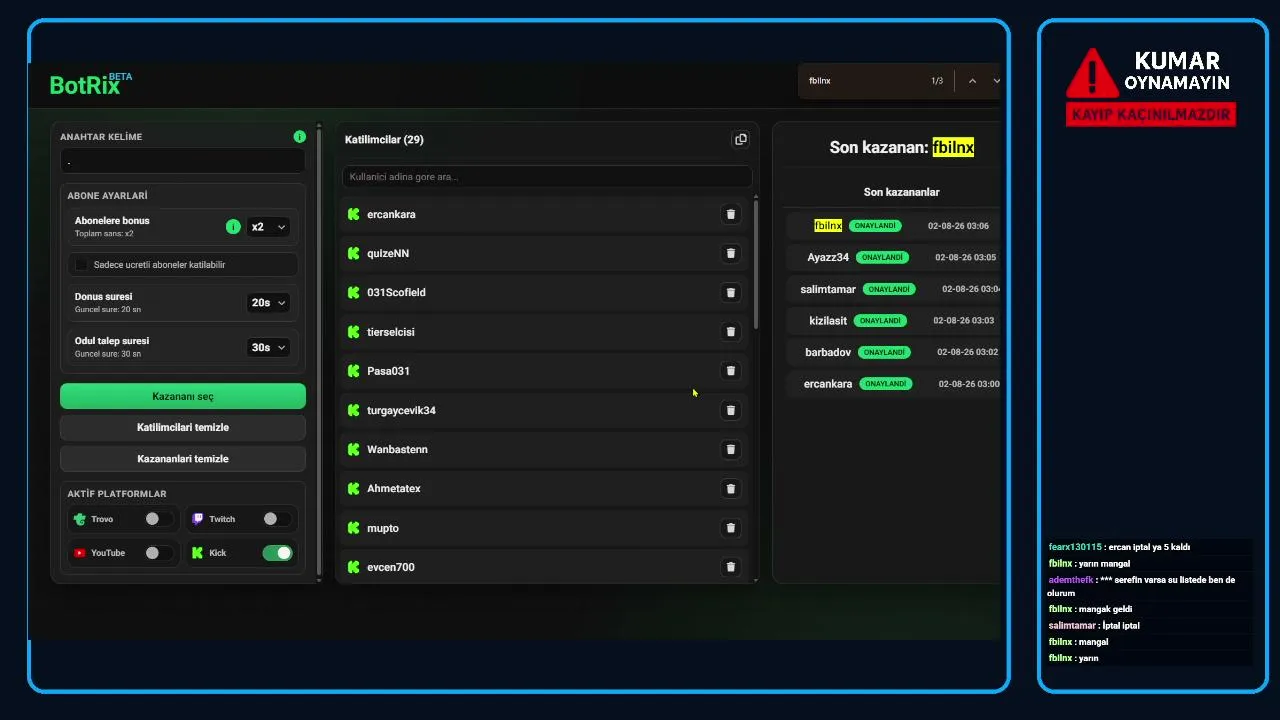The image size is (1280, 720).
Task: Click Onaylandi badge beside barbadov
Action: 884,352
